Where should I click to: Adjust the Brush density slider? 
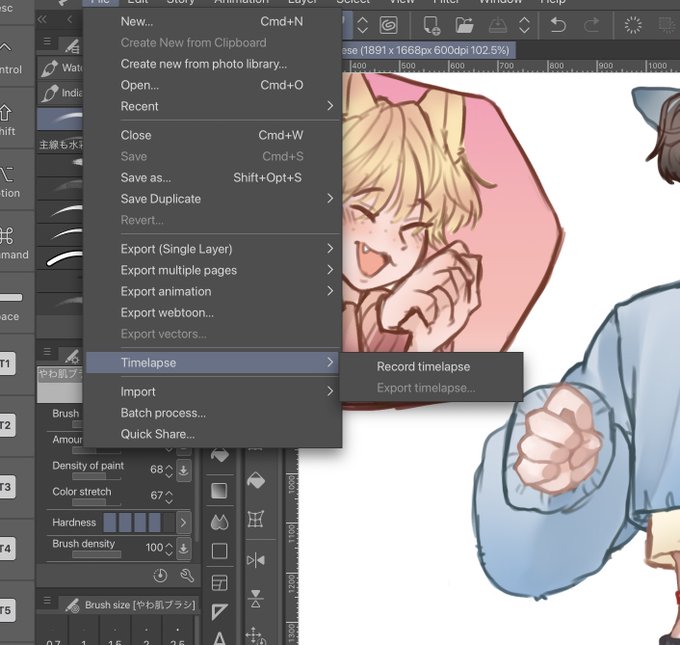coord(96,554)
